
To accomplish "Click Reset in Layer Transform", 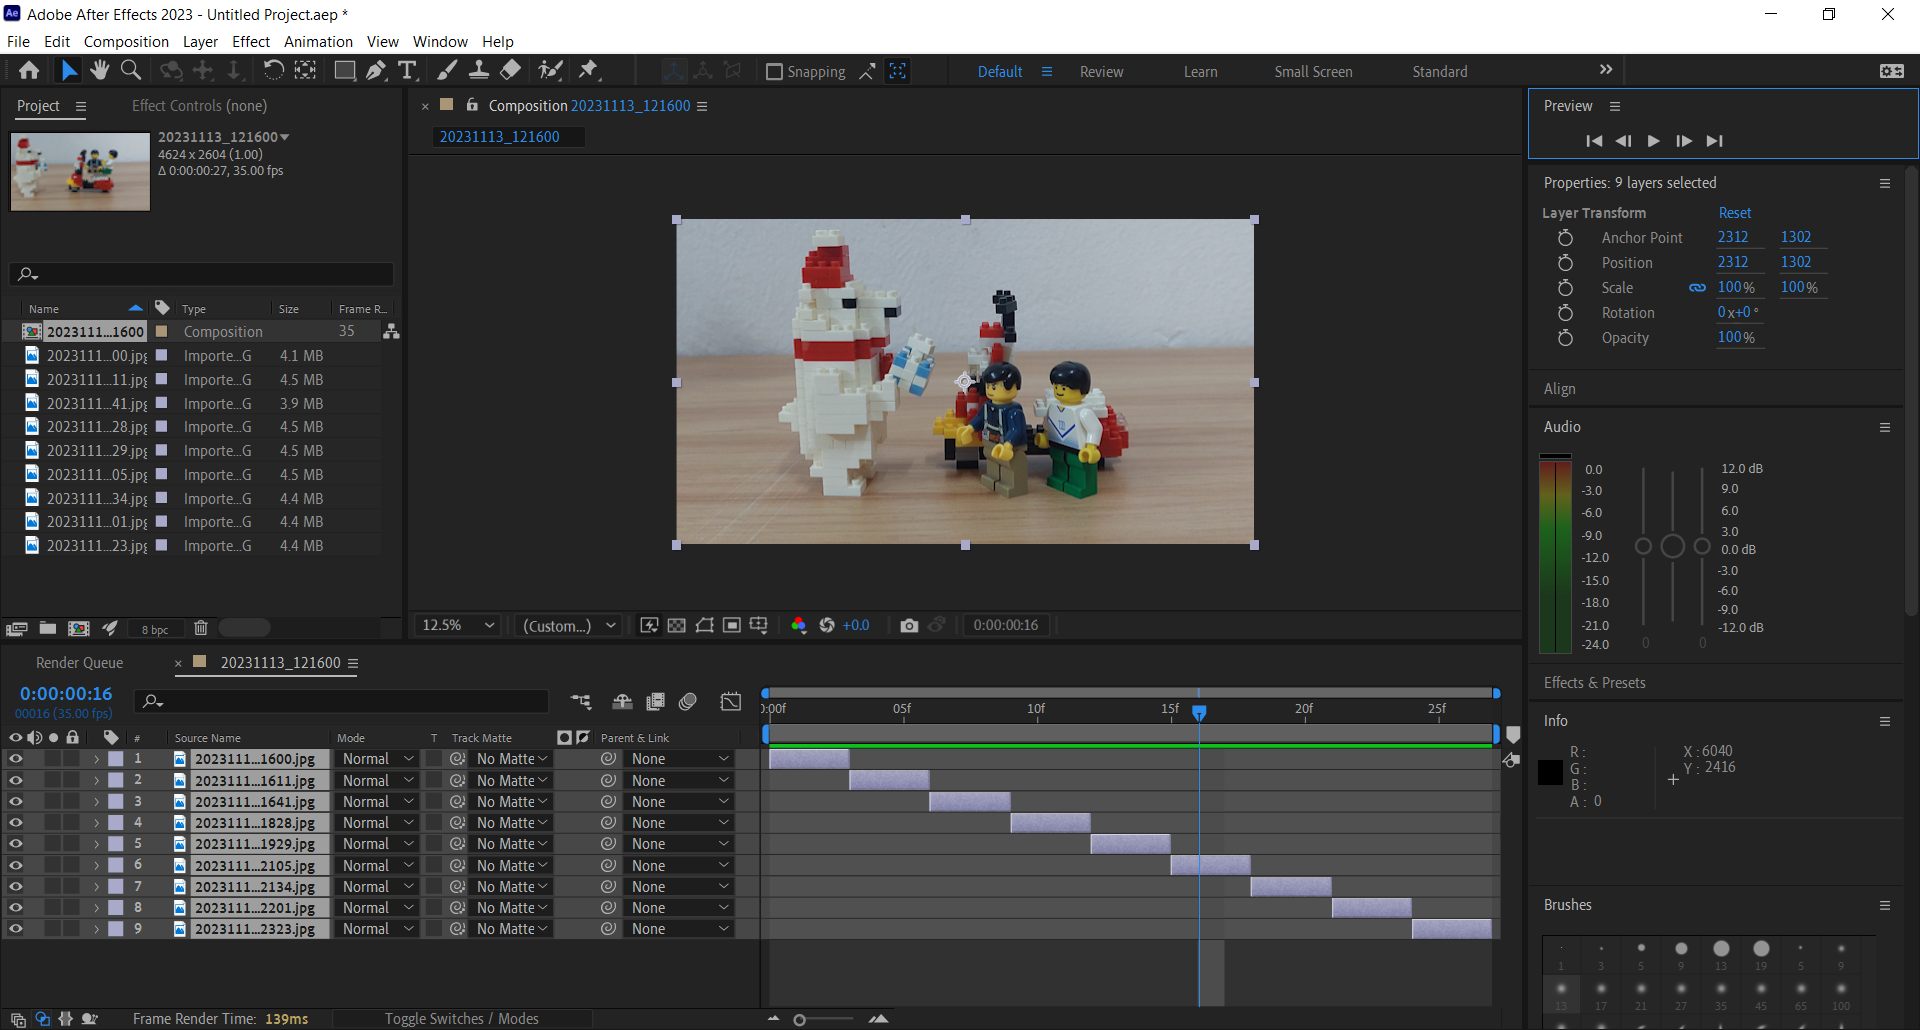I will click(x=1735, y=213).
